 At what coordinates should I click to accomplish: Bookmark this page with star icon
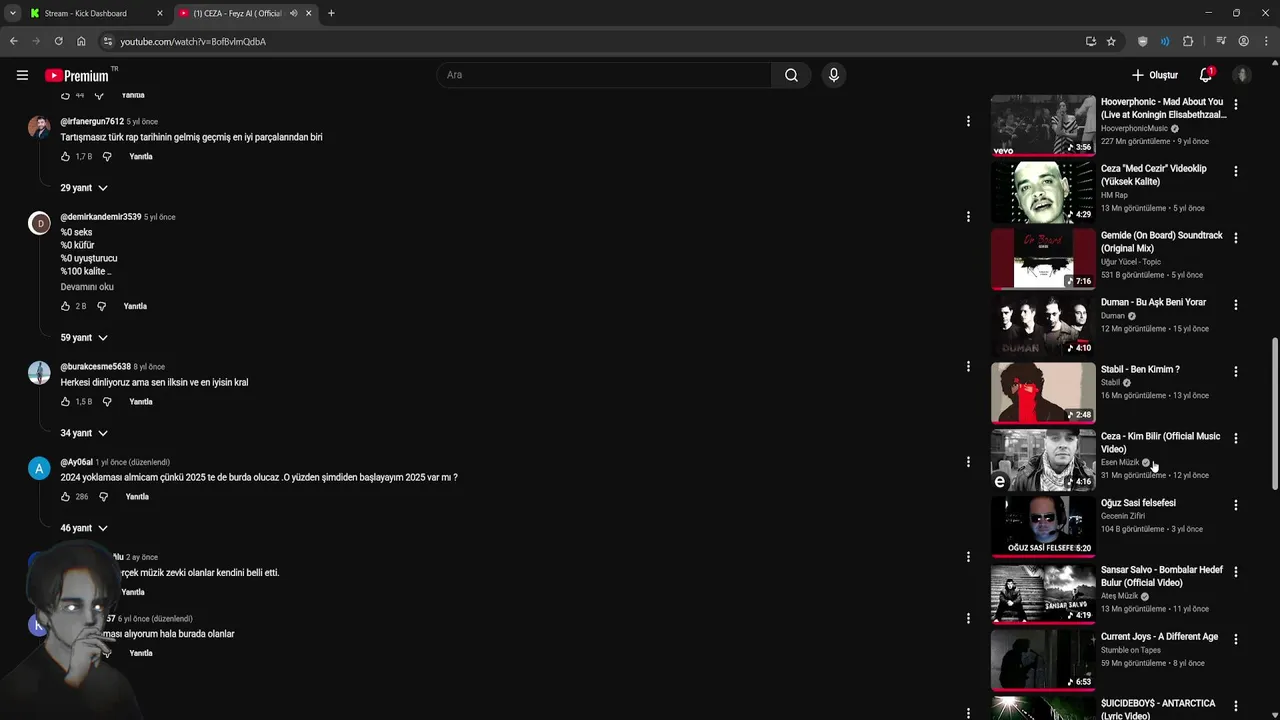pos(1111,41)
